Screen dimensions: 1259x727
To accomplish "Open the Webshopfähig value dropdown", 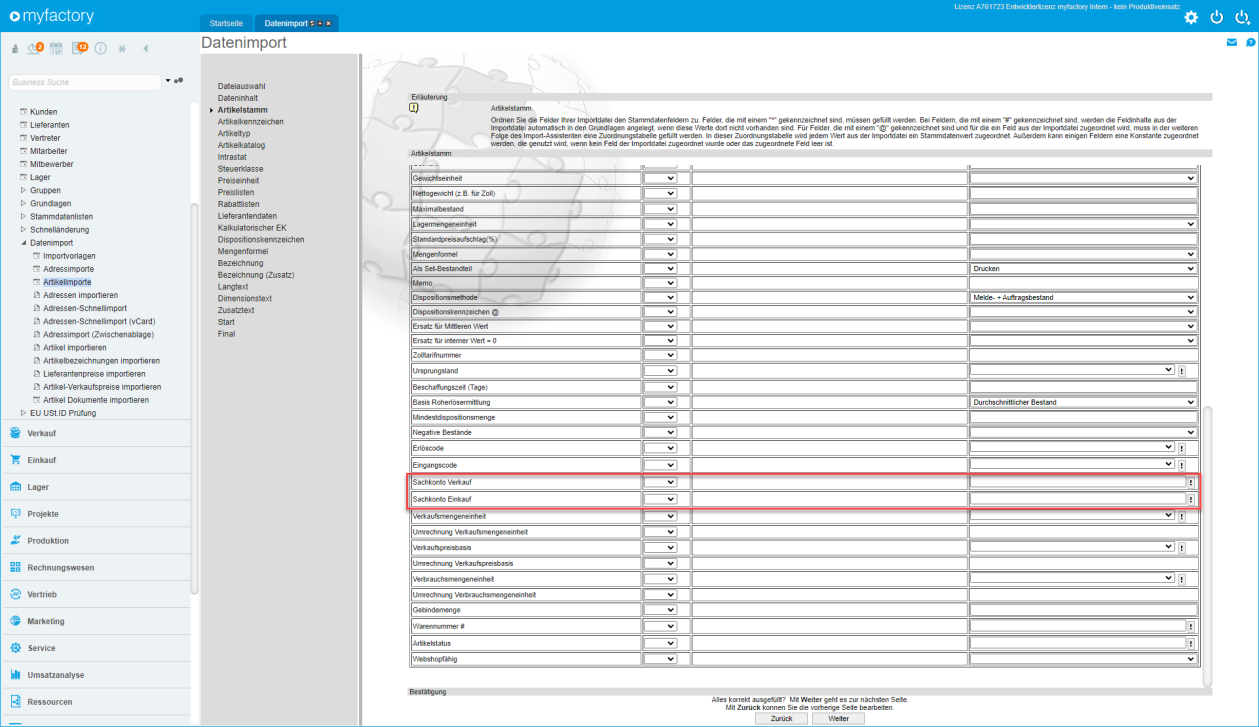I will tap(1083, 659).
